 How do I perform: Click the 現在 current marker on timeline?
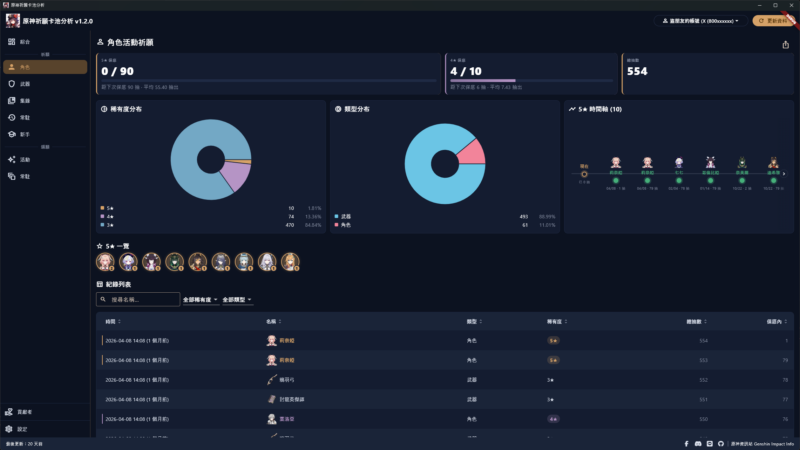click(584, 174)
